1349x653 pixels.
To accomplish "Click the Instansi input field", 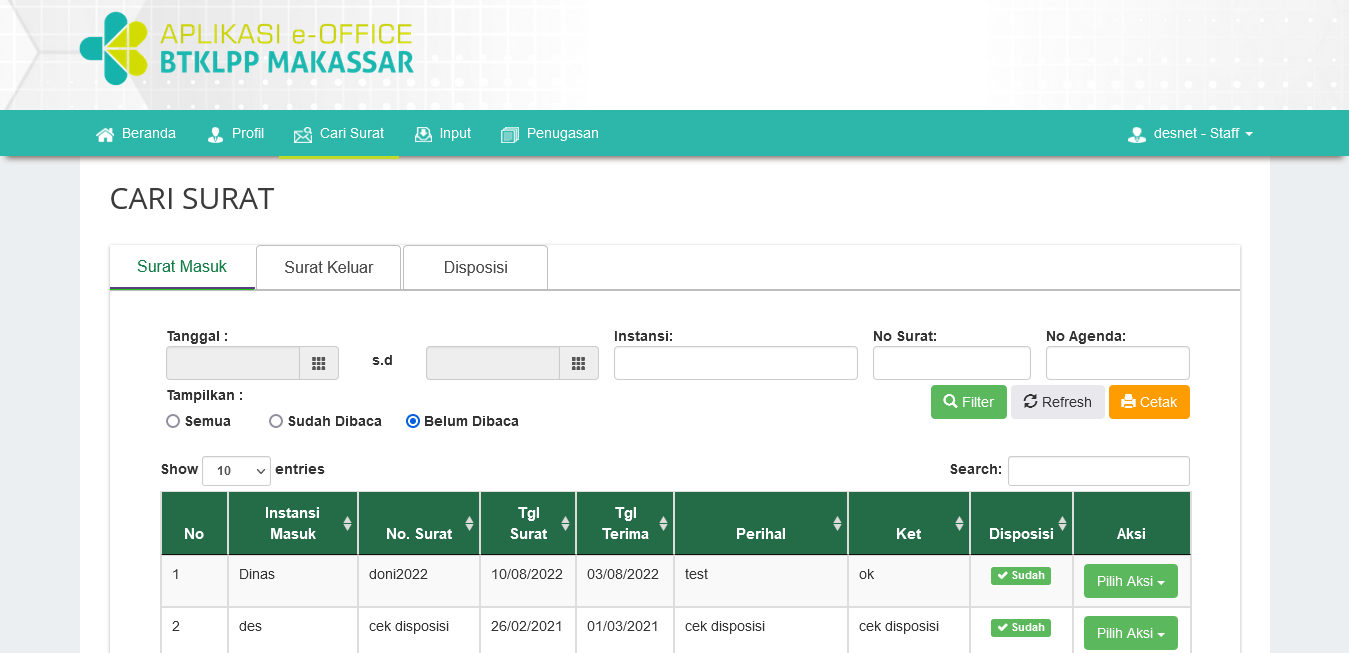I will (x=735, y=363).
